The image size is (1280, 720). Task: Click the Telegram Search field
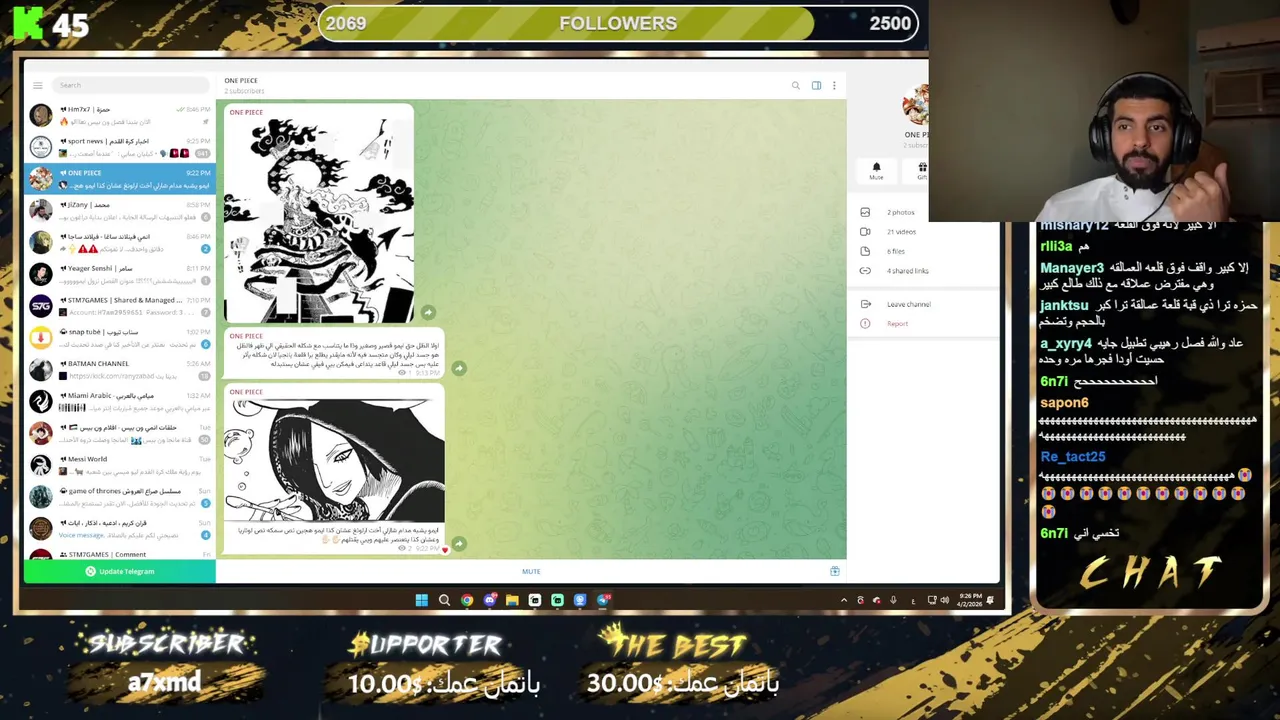click(x=130, y=85)
